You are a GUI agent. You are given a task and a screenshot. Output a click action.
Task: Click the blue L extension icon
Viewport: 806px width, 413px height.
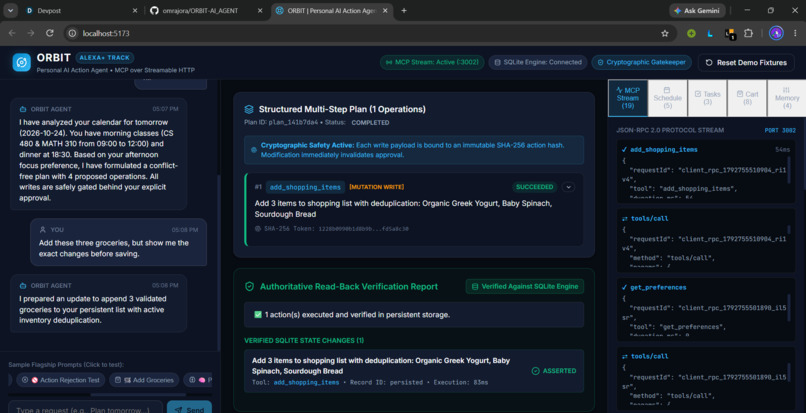tap(710, 33)
